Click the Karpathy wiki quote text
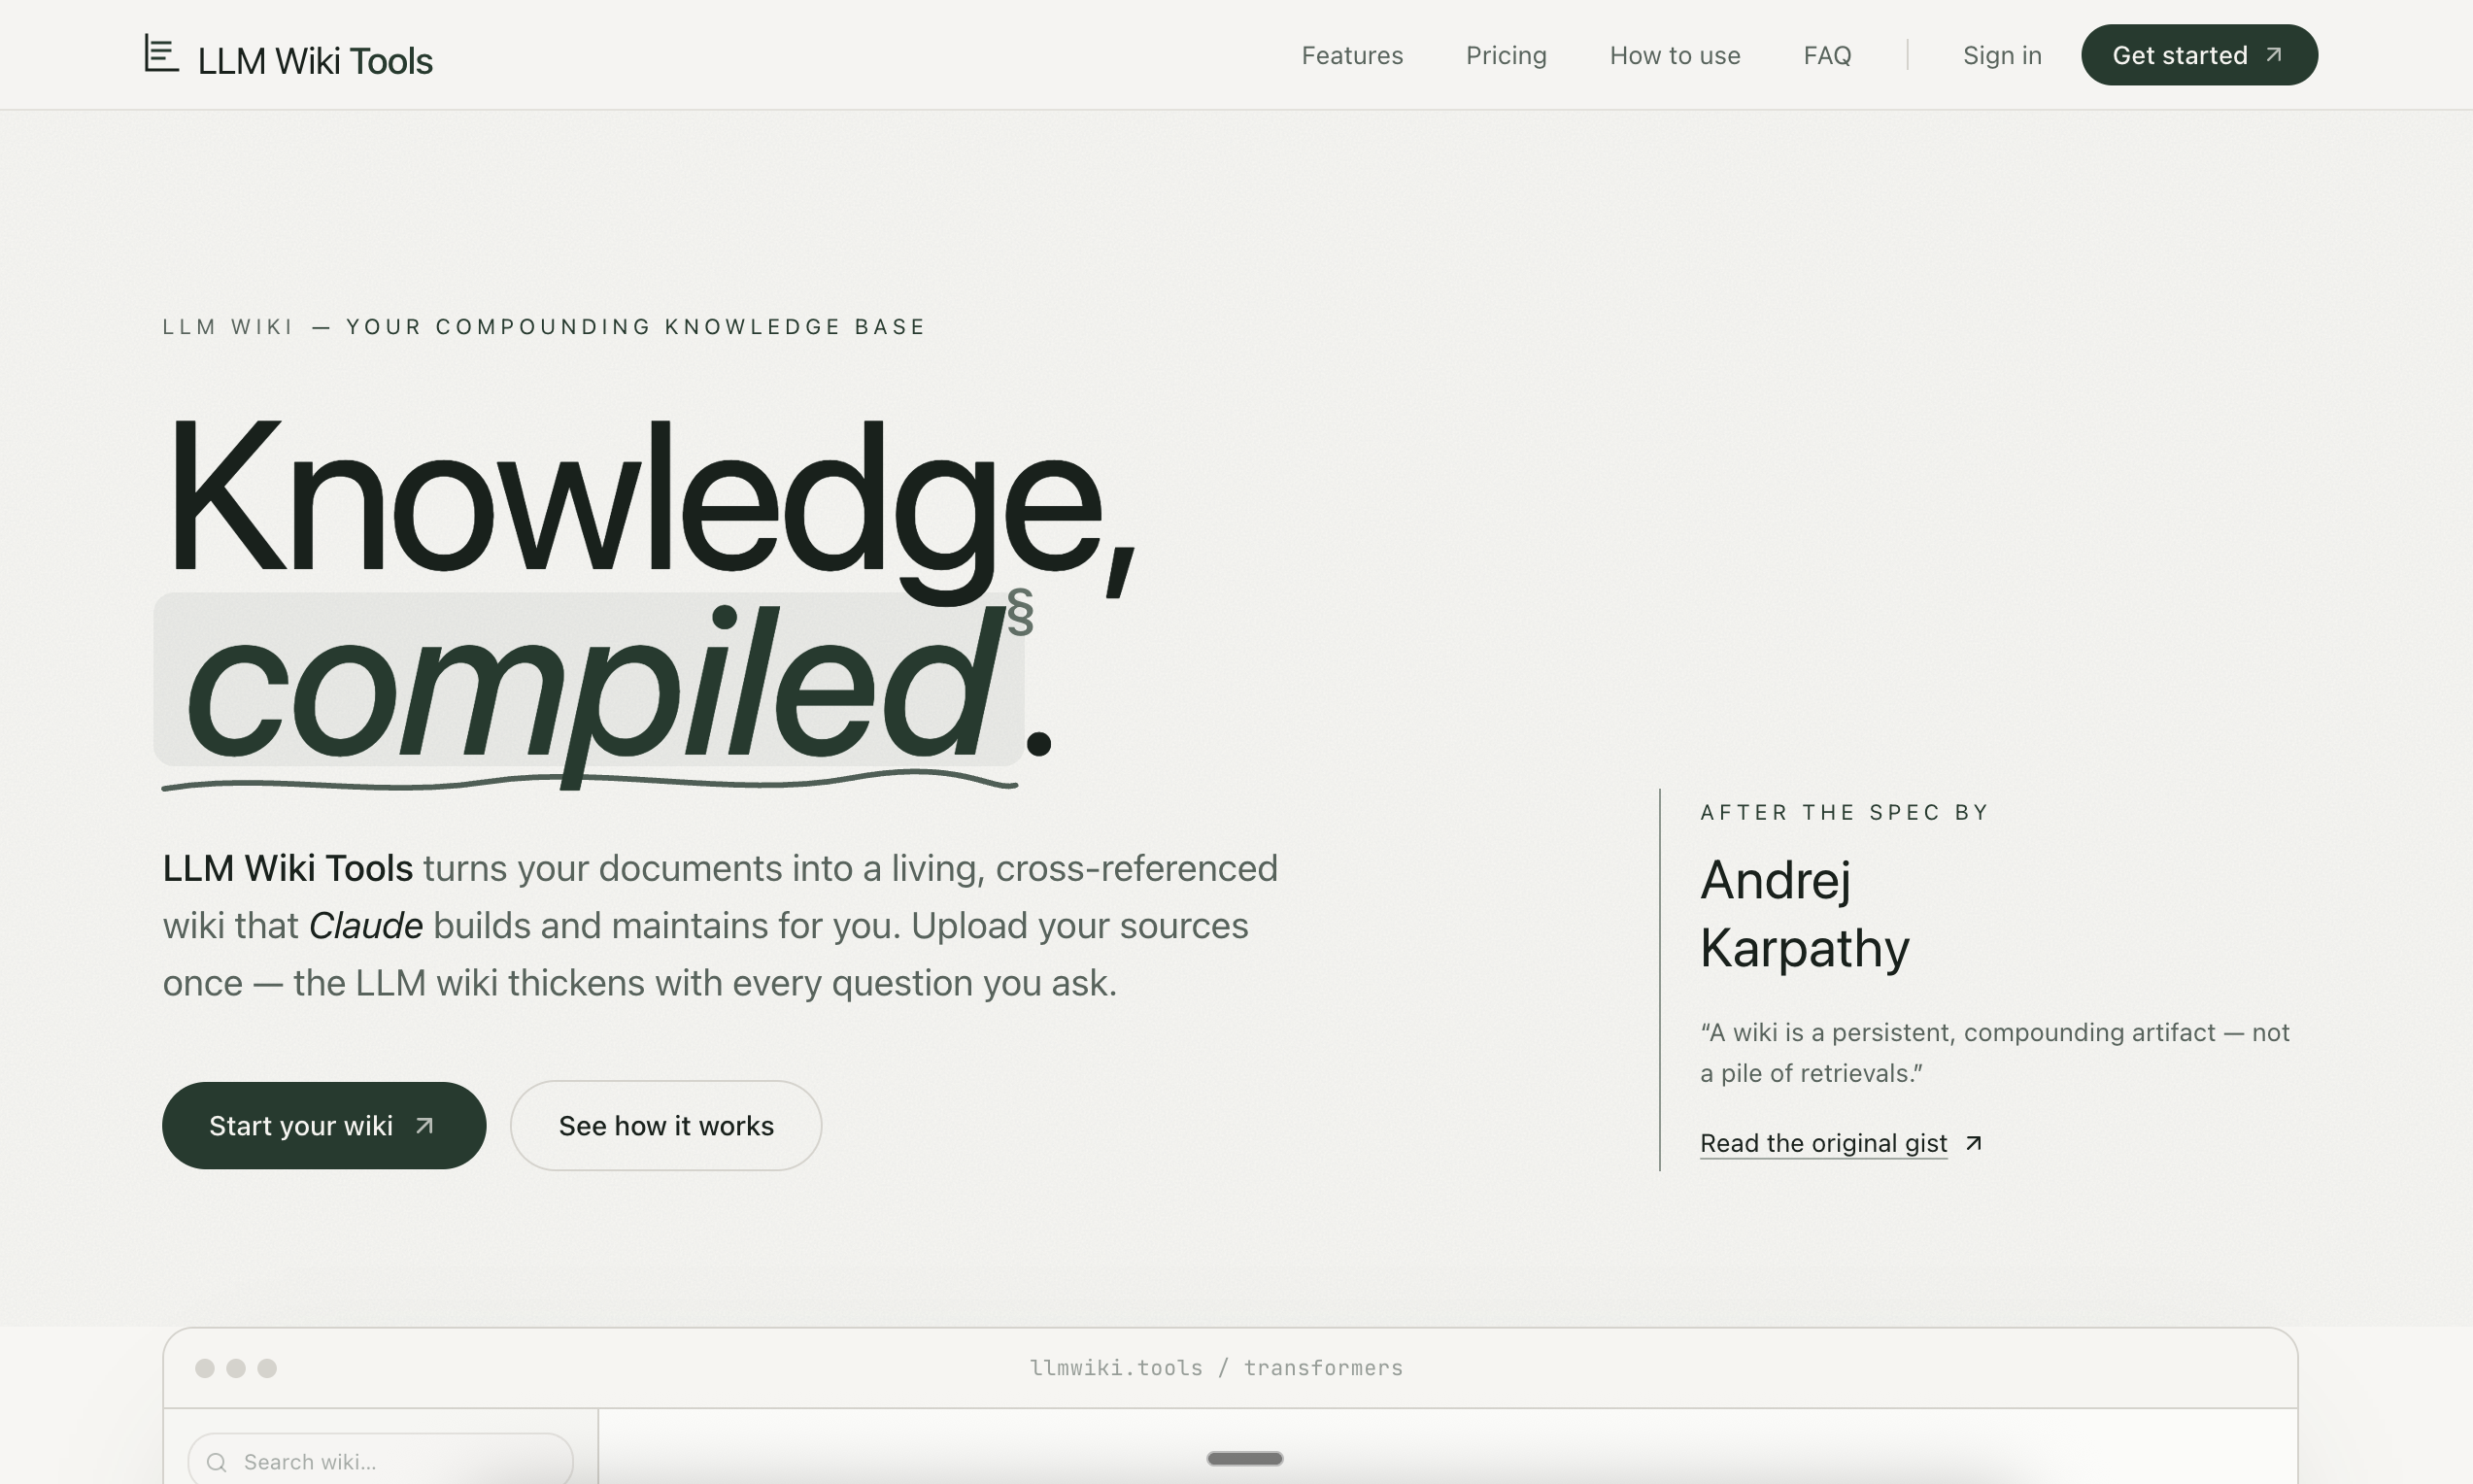2473x1484 pixels. tap(1994, 1052)
